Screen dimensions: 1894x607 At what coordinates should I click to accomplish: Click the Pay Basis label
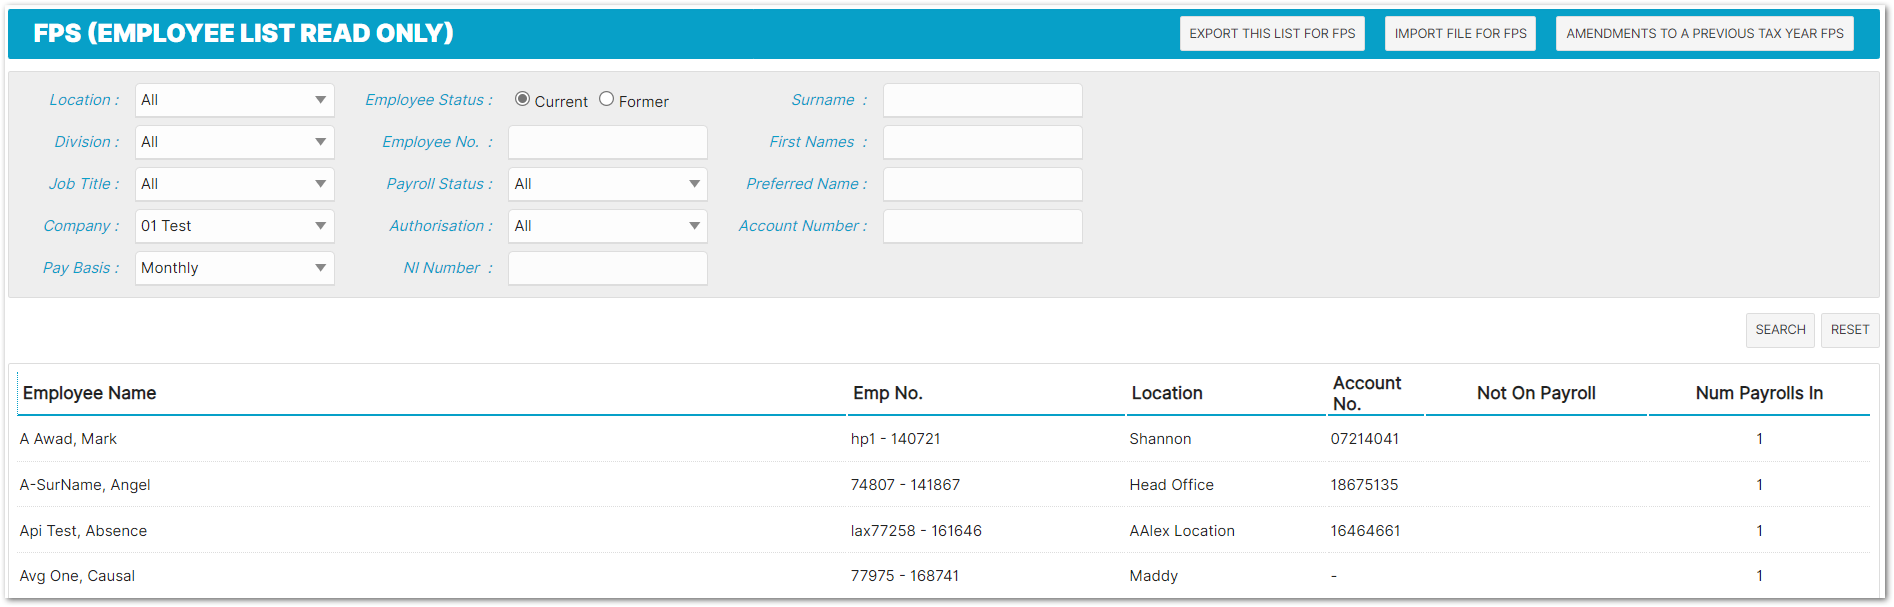click(x=80, y=268)
